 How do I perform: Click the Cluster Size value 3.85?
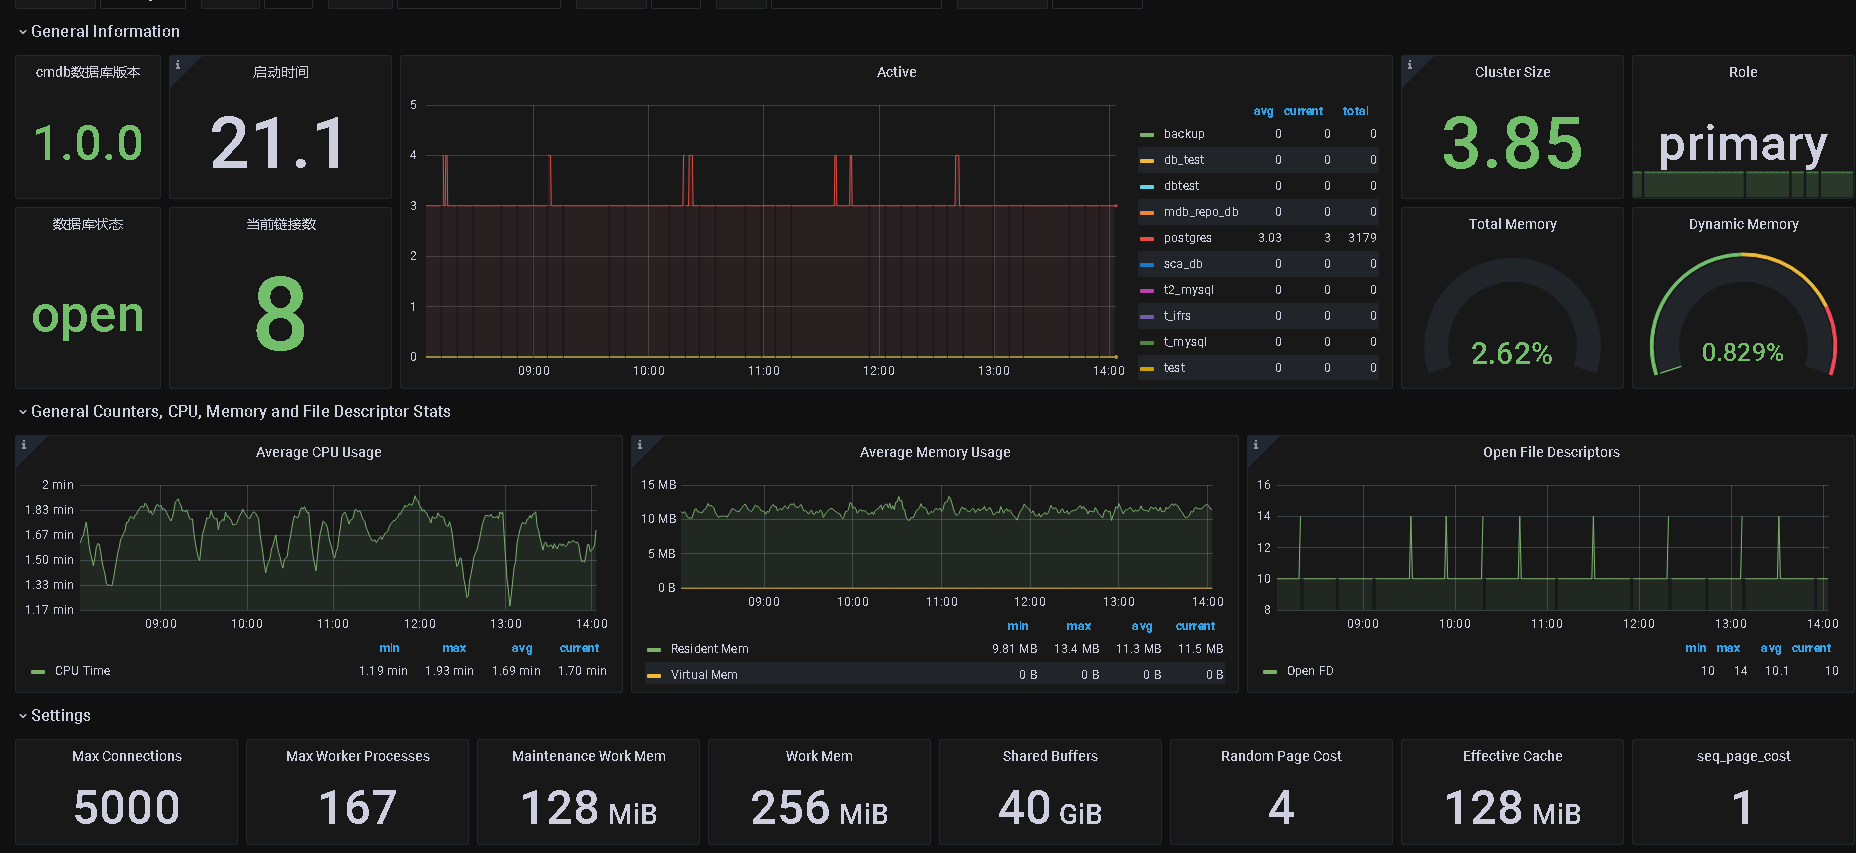(x=1512, y=143)
